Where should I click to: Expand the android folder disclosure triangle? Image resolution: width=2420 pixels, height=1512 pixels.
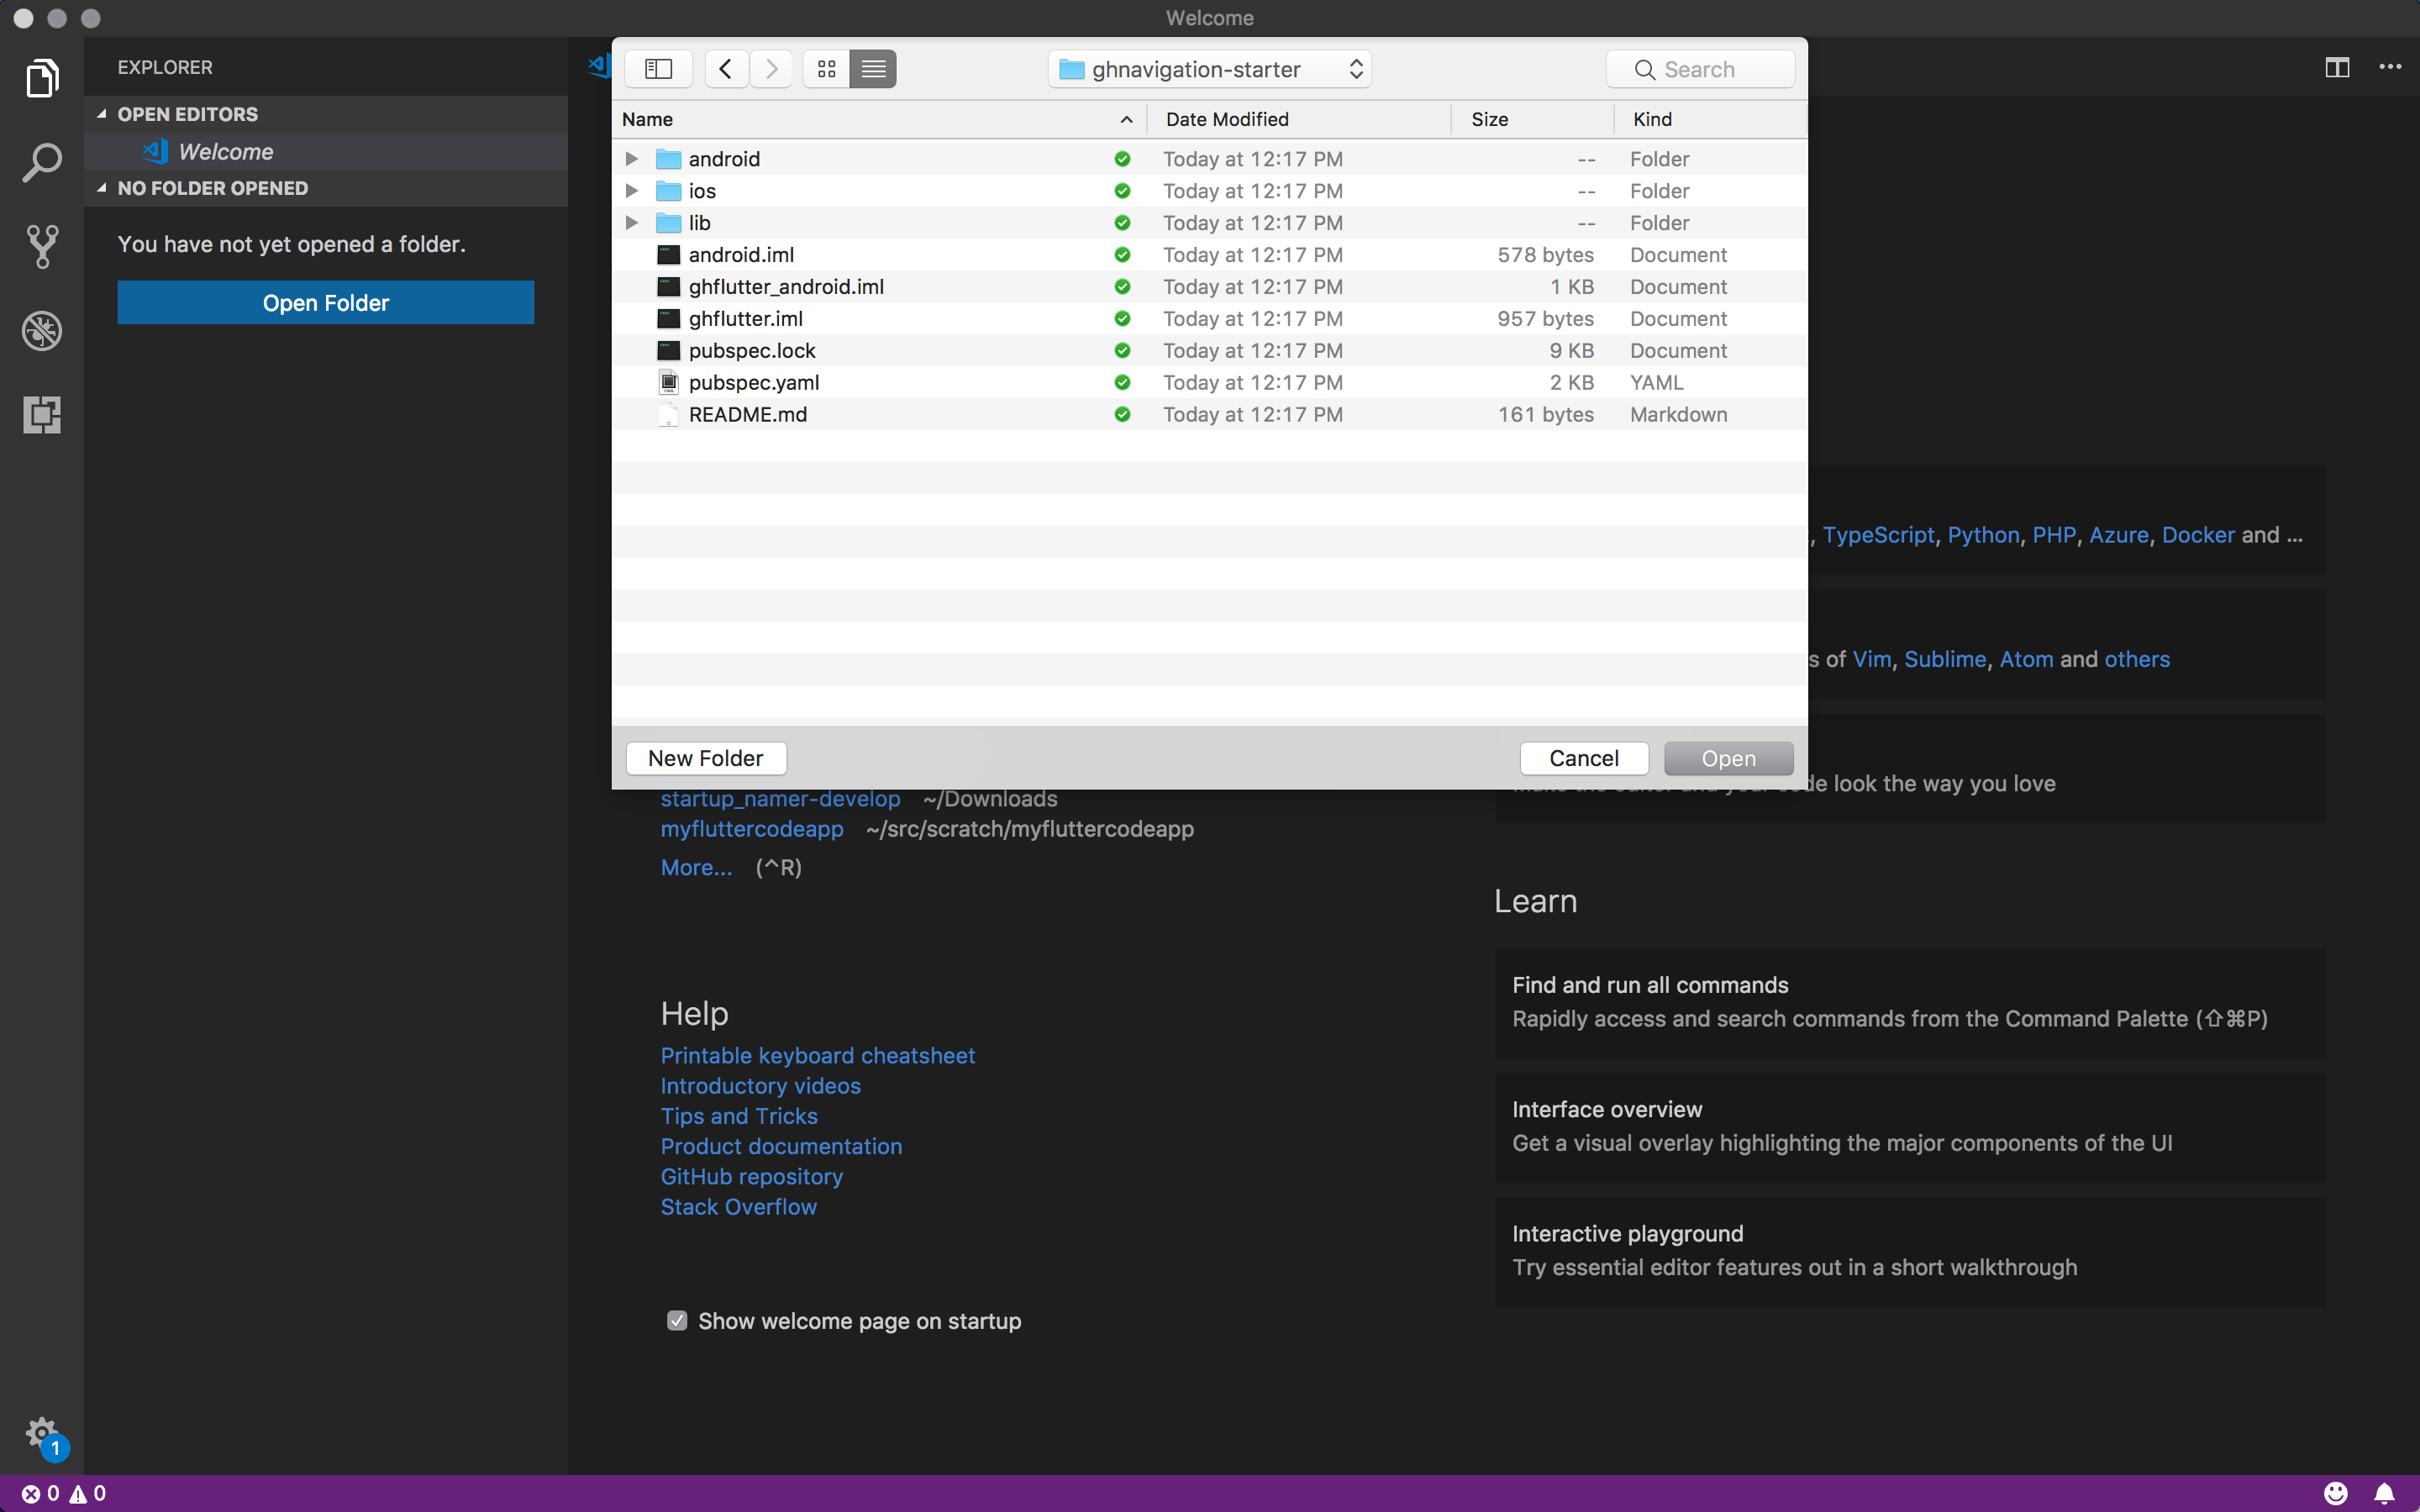(631, 159)
